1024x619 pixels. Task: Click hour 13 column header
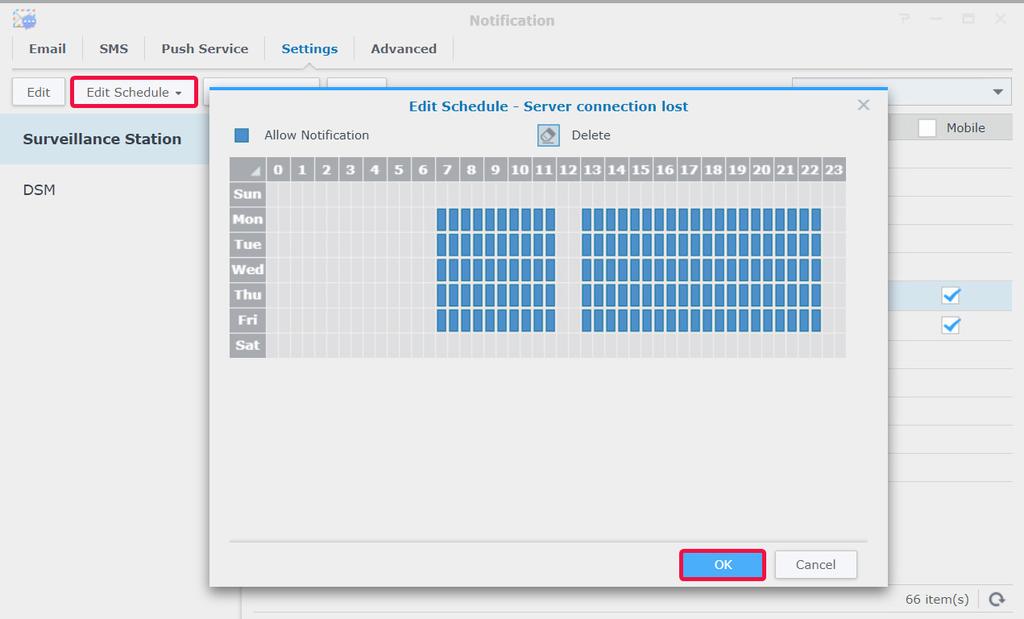(592, 169)
